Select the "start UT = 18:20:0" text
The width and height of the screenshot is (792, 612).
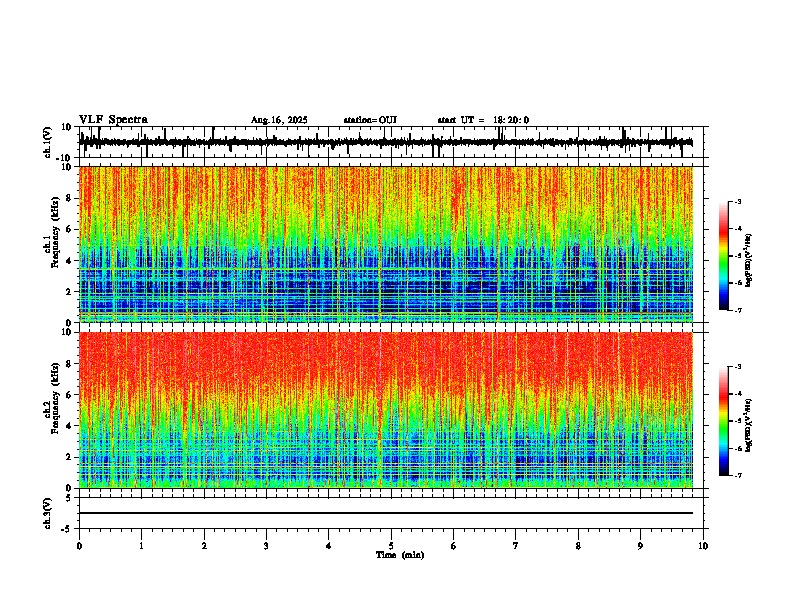[483, 120]
